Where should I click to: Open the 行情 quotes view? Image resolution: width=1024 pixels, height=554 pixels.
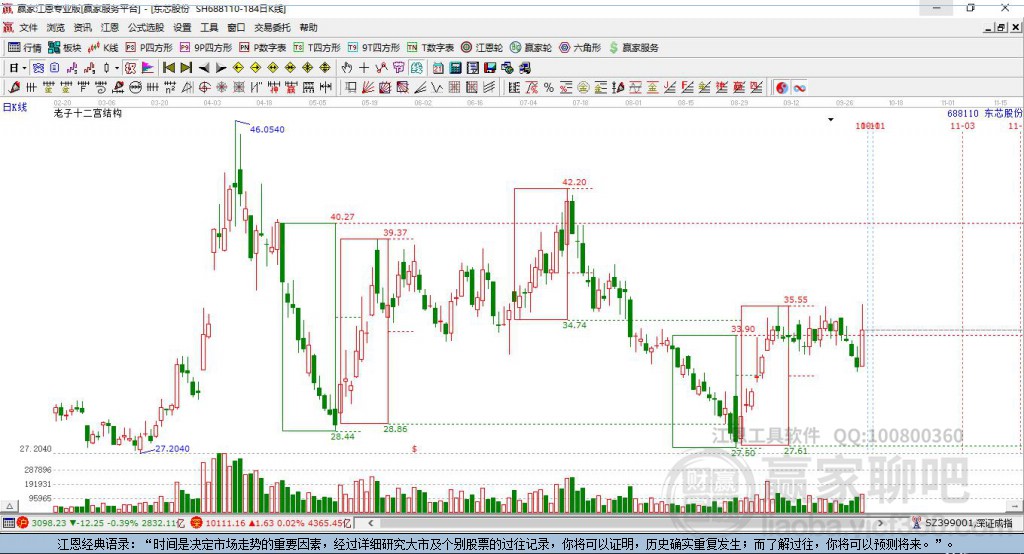[25, 48]
